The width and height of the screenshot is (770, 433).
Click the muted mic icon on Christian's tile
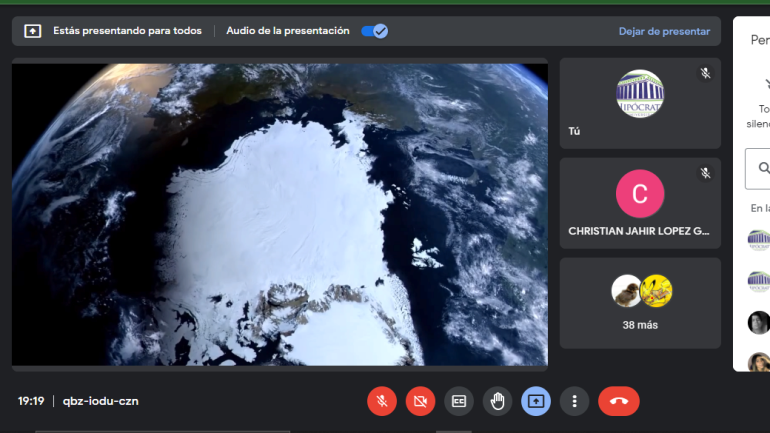coord(705,173)
